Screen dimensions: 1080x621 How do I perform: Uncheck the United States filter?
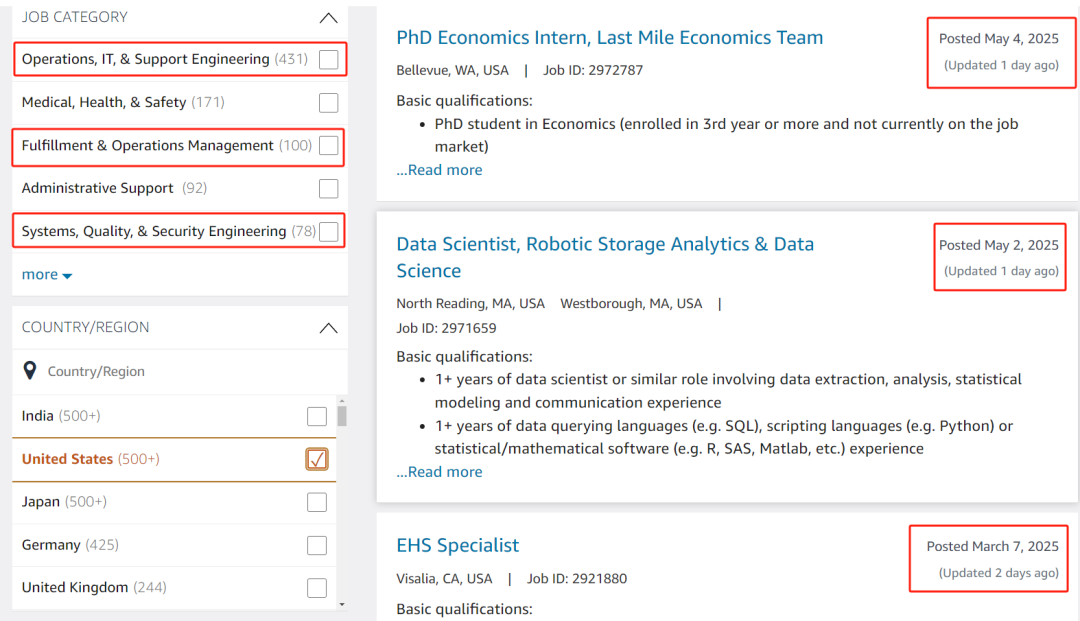click(x=317, y=459)
